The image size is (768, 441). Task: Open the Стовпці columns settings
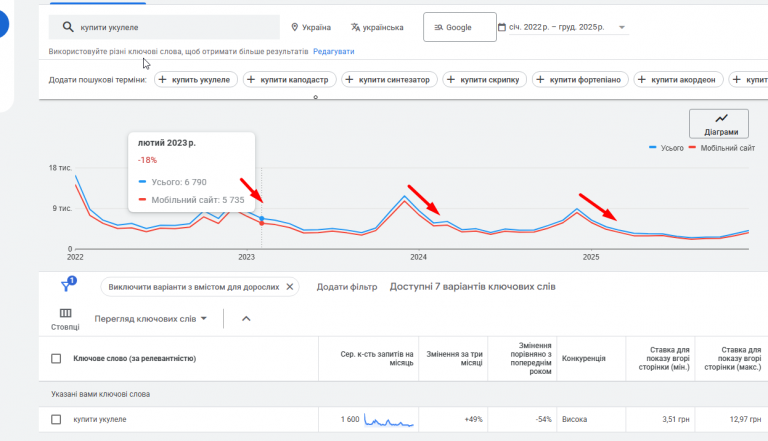(65, 318)
